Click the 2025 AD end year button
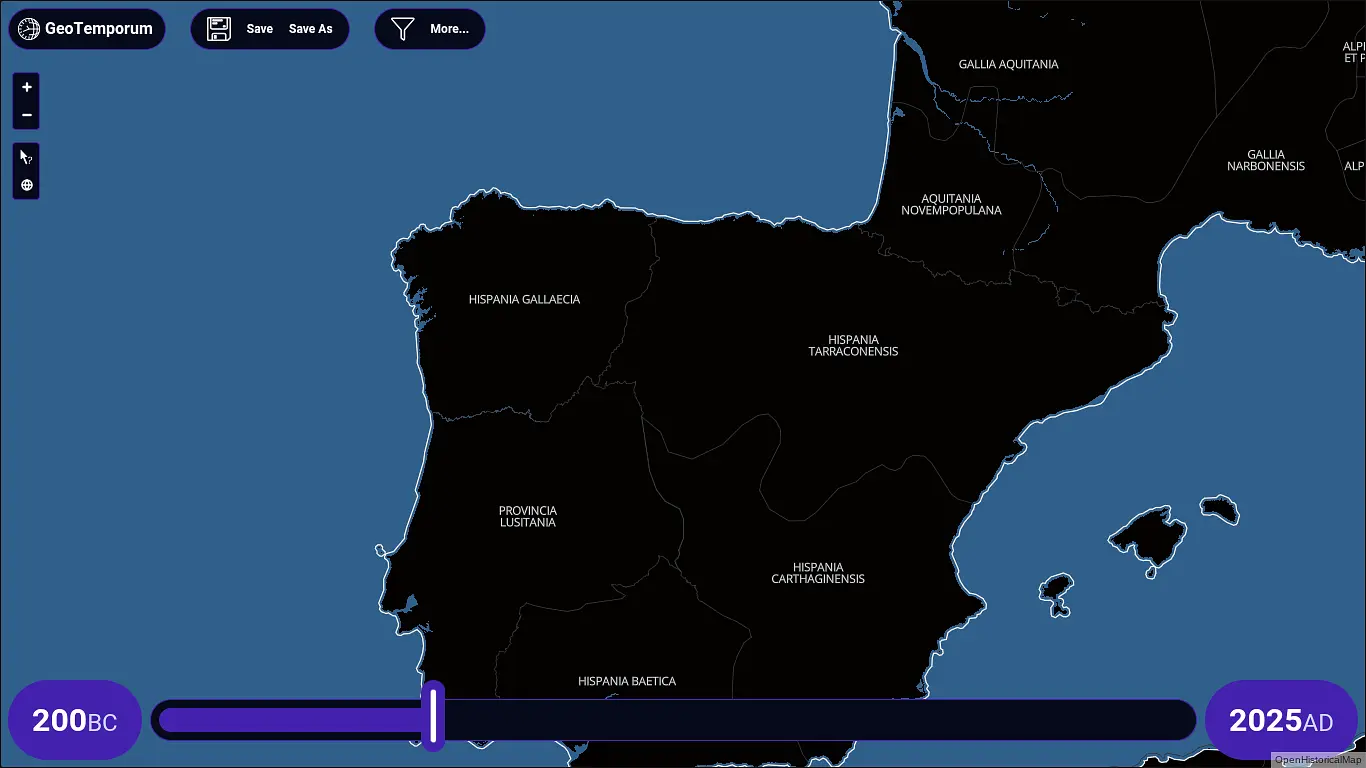 point(1280,720)
